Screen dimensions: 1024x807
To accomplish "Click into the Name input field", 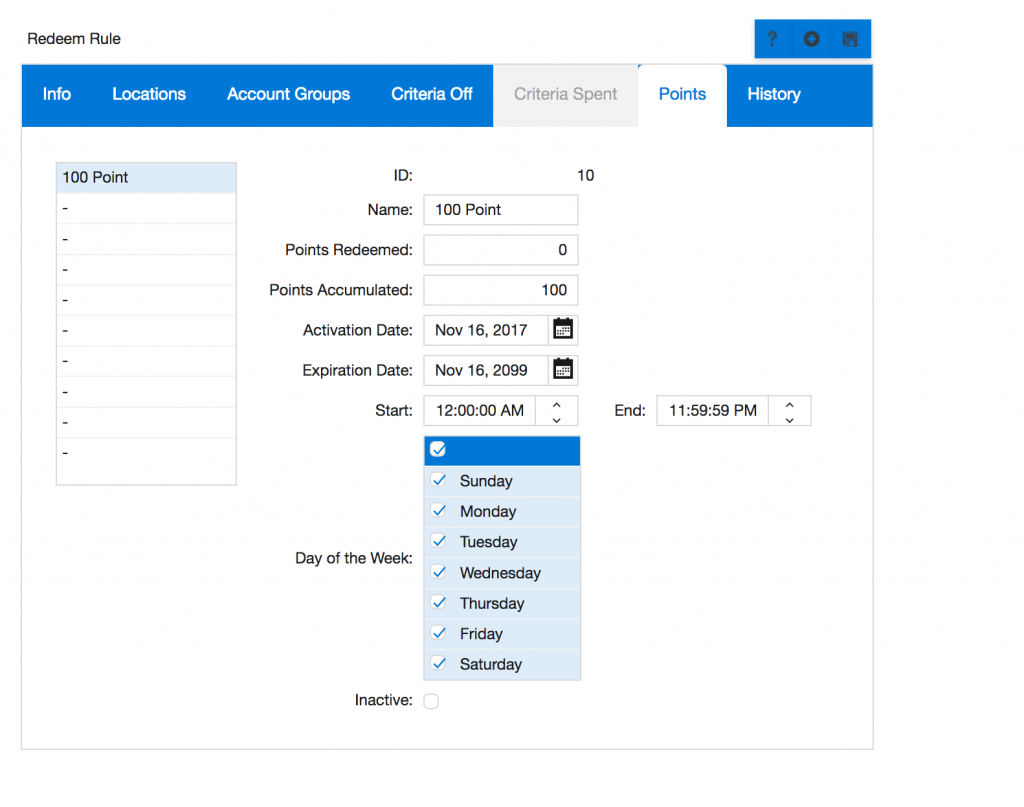I will point(501,210).
